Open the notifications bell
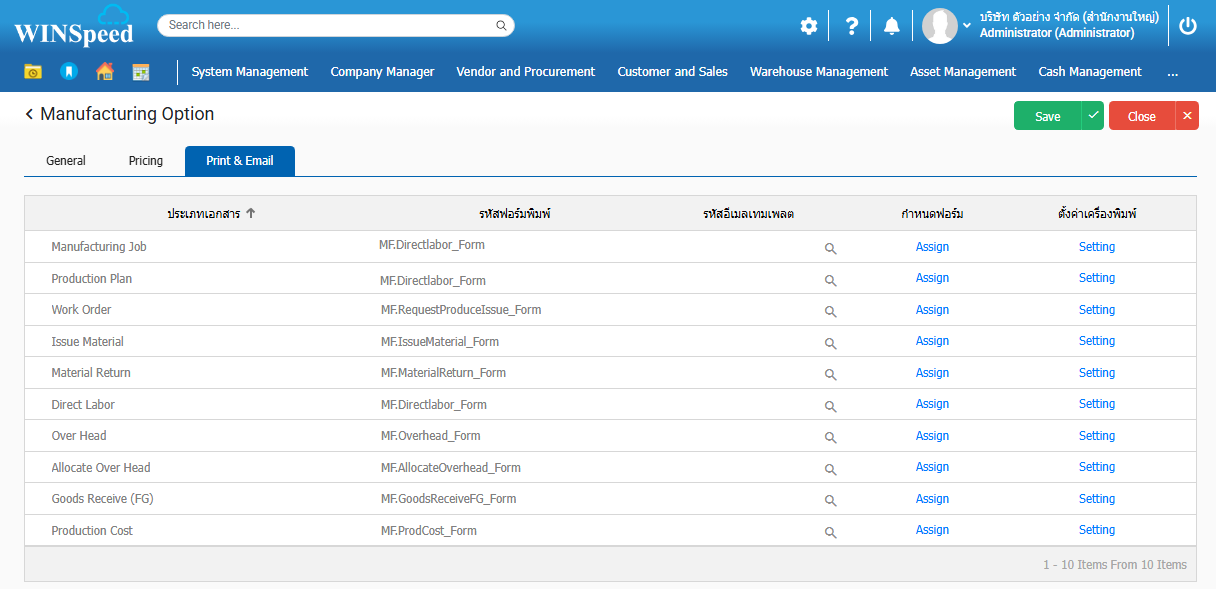This screenshot has width=1216, height=589. (x=891, y=26)
